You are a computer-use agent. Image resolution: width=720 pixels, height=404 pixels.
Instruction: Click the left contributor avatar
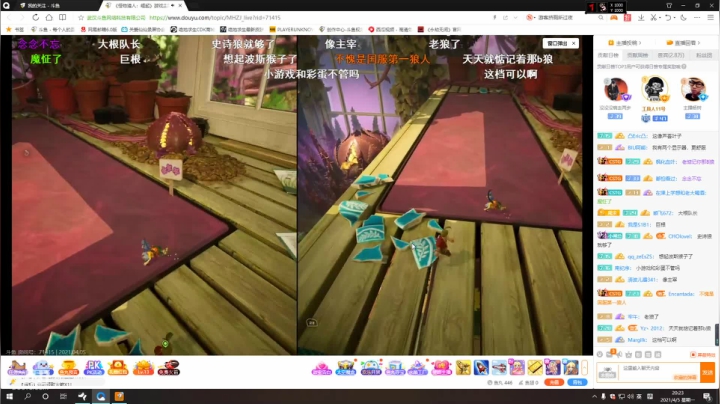615,89
